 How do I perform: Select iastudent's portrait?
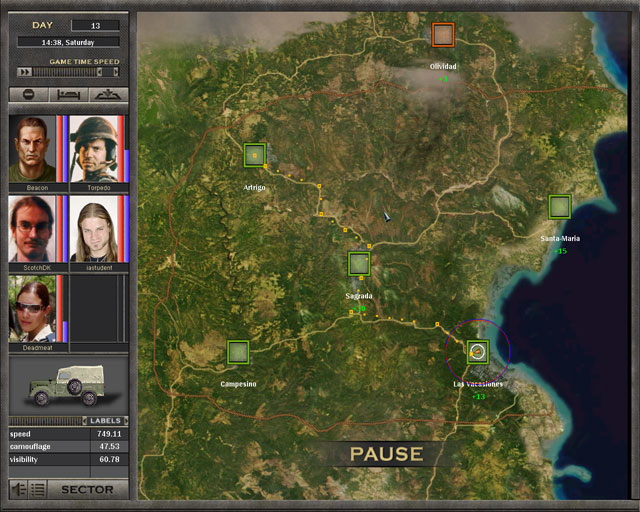click(94, 229)
